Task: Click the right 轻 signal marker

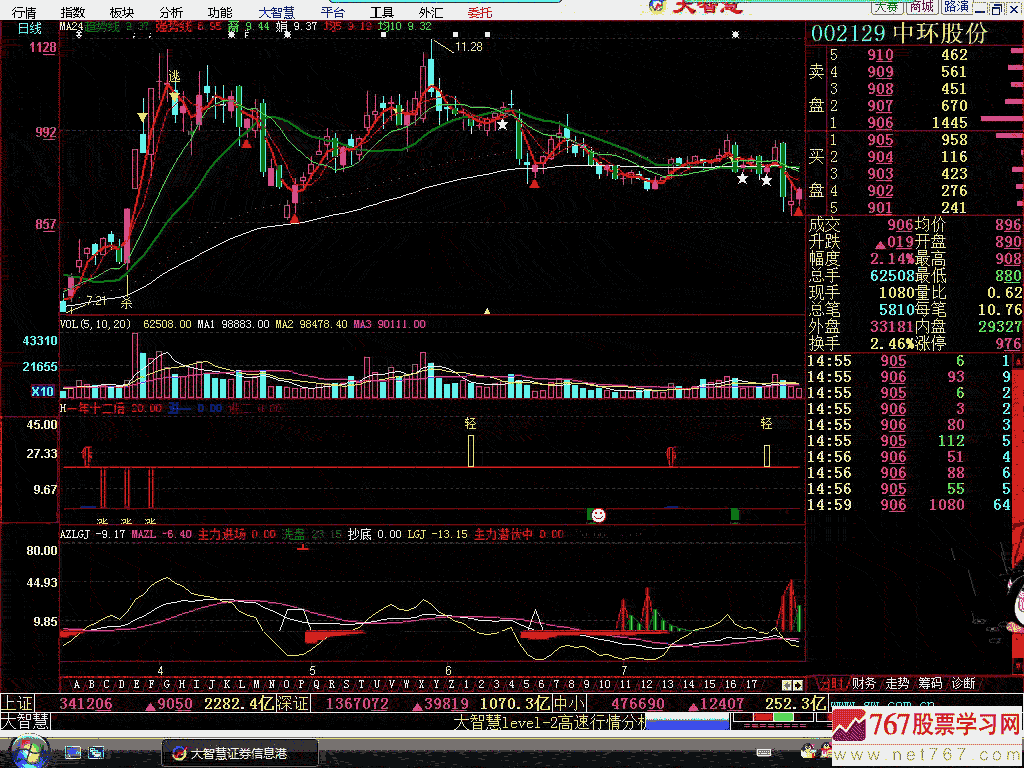Action: click(766, 423)
